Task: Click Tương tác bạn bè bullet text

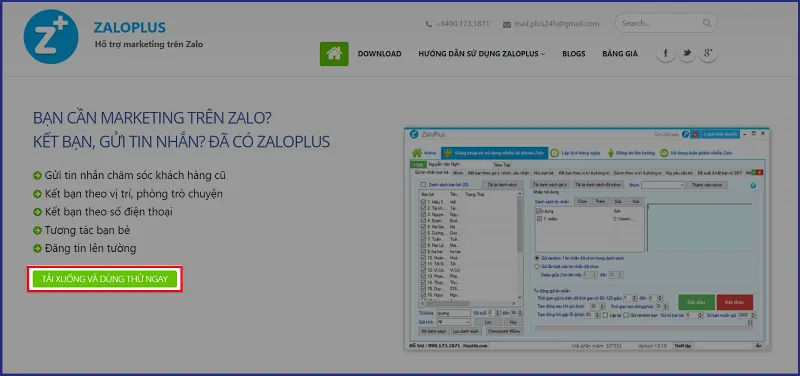Action: (x=87, y=230)
